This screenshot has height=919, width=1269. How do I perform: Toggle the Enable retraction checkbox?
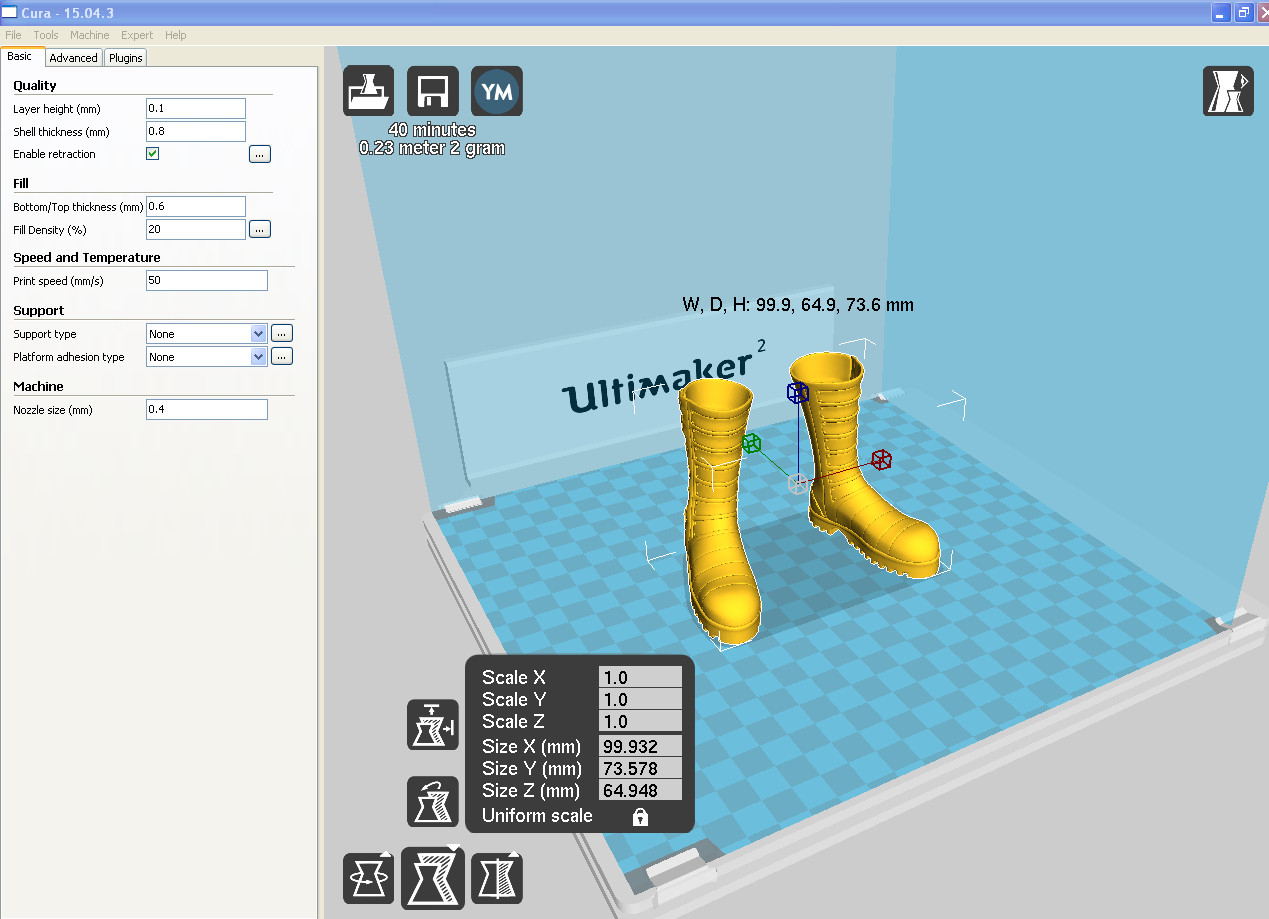click(x=153, y=154)
